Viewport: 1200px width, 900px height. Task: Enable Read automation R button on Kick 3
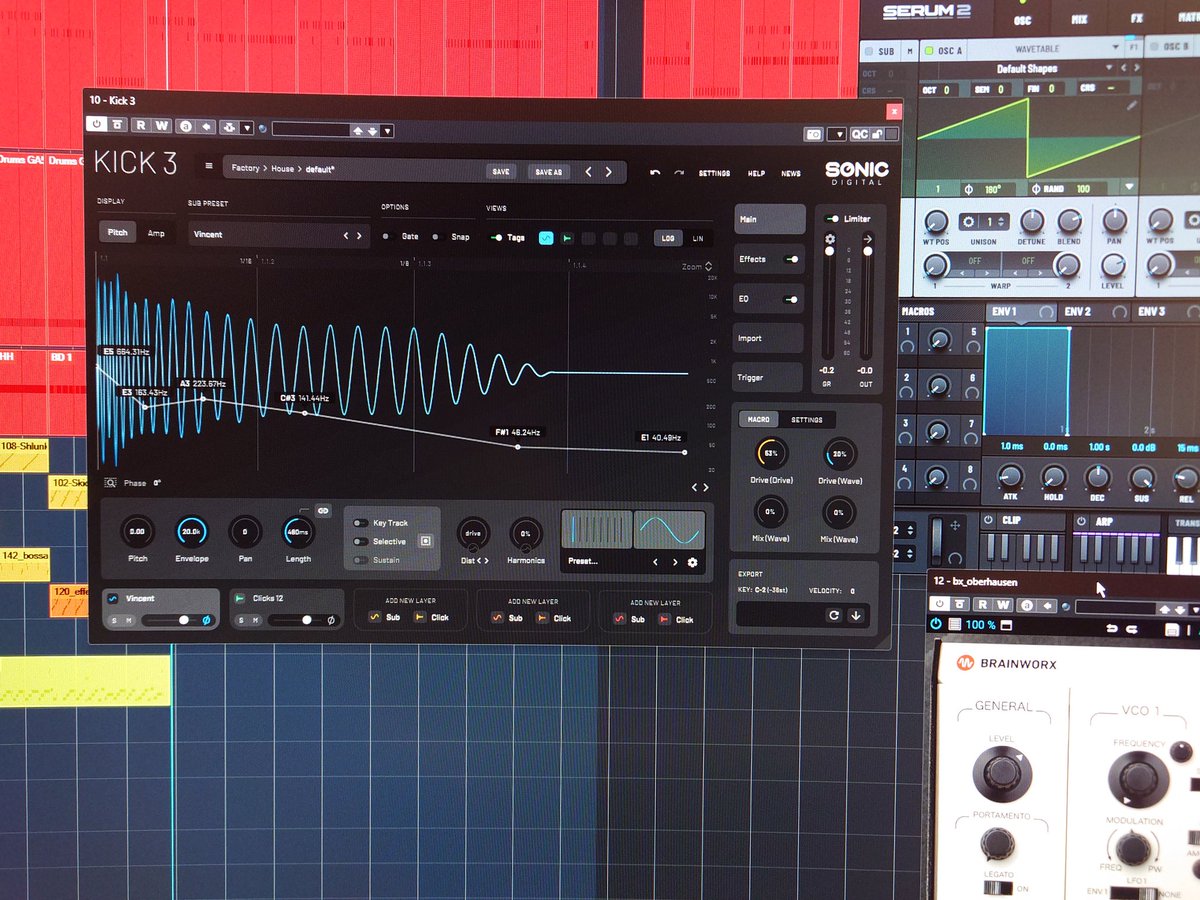coord(141,127)
